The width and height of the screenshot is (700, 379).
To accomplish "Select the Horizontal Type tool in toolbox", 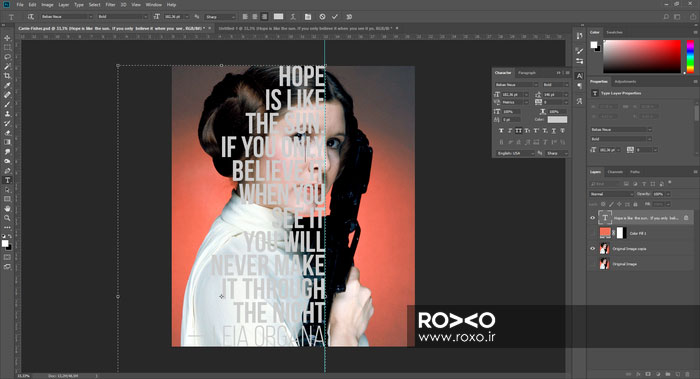I will 7,180.
